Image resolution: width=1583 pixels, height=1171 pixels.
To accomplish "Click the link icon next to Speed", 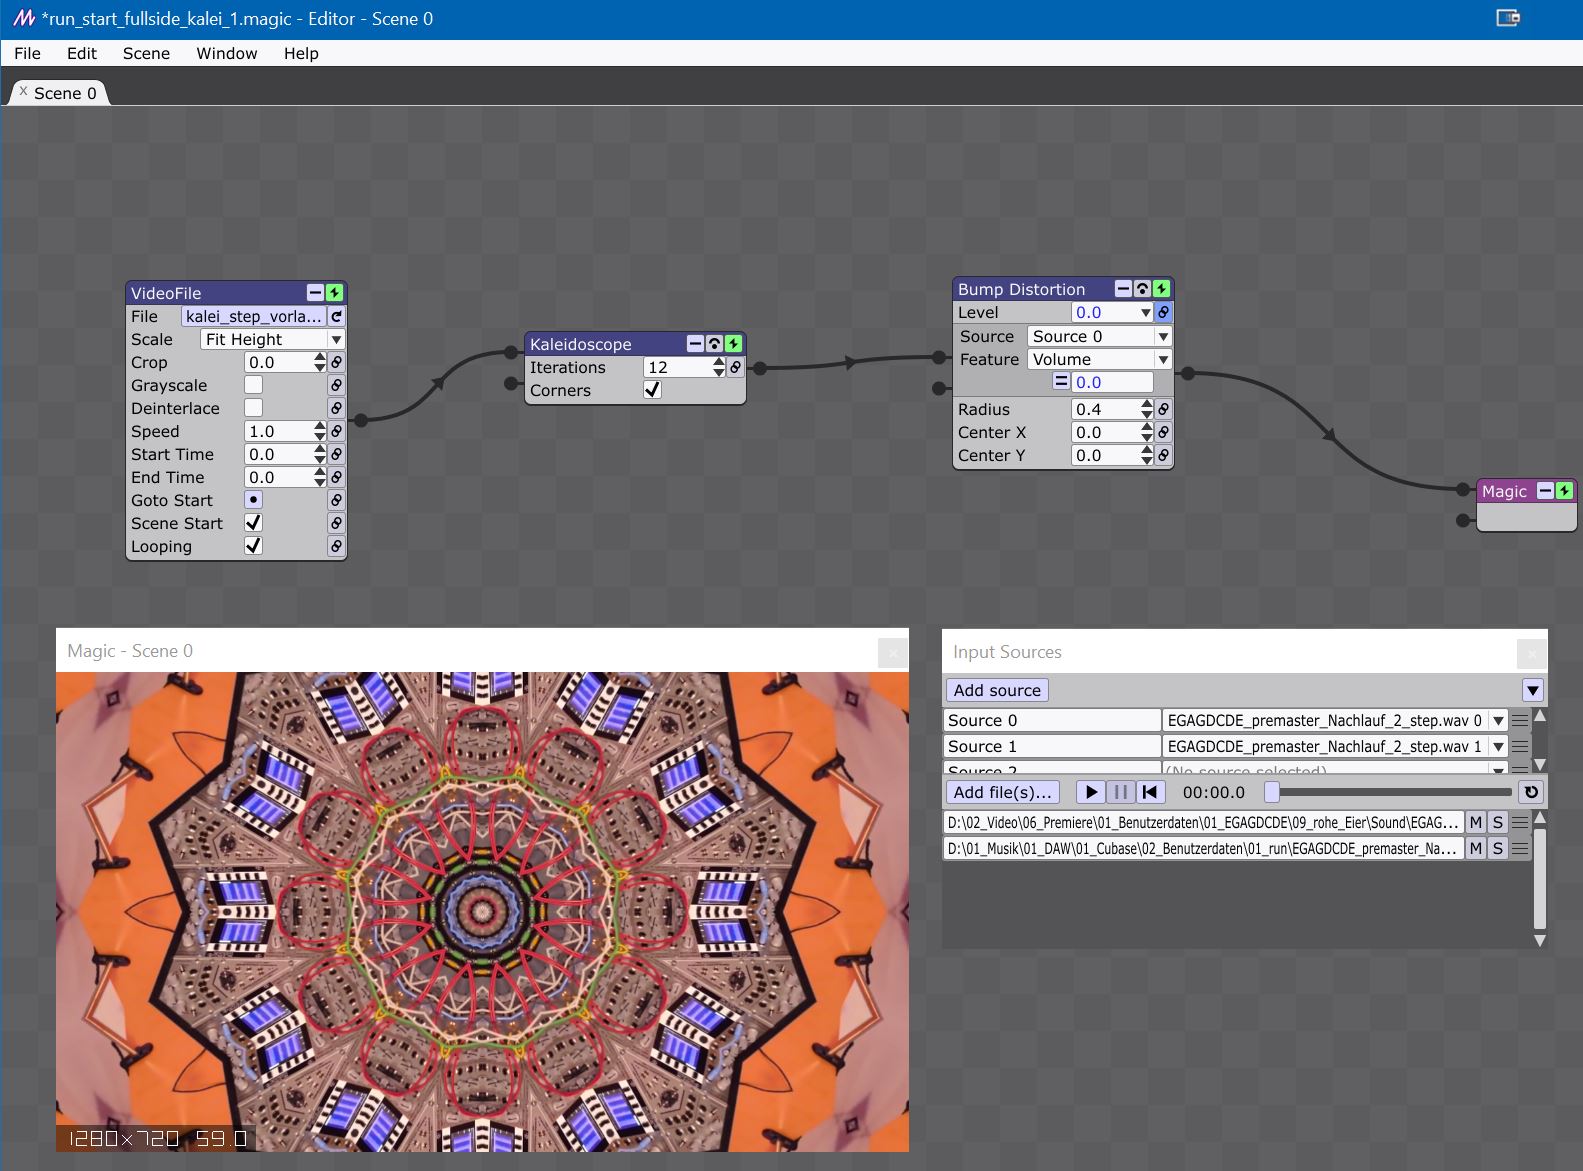I will (x=337, y=431).
